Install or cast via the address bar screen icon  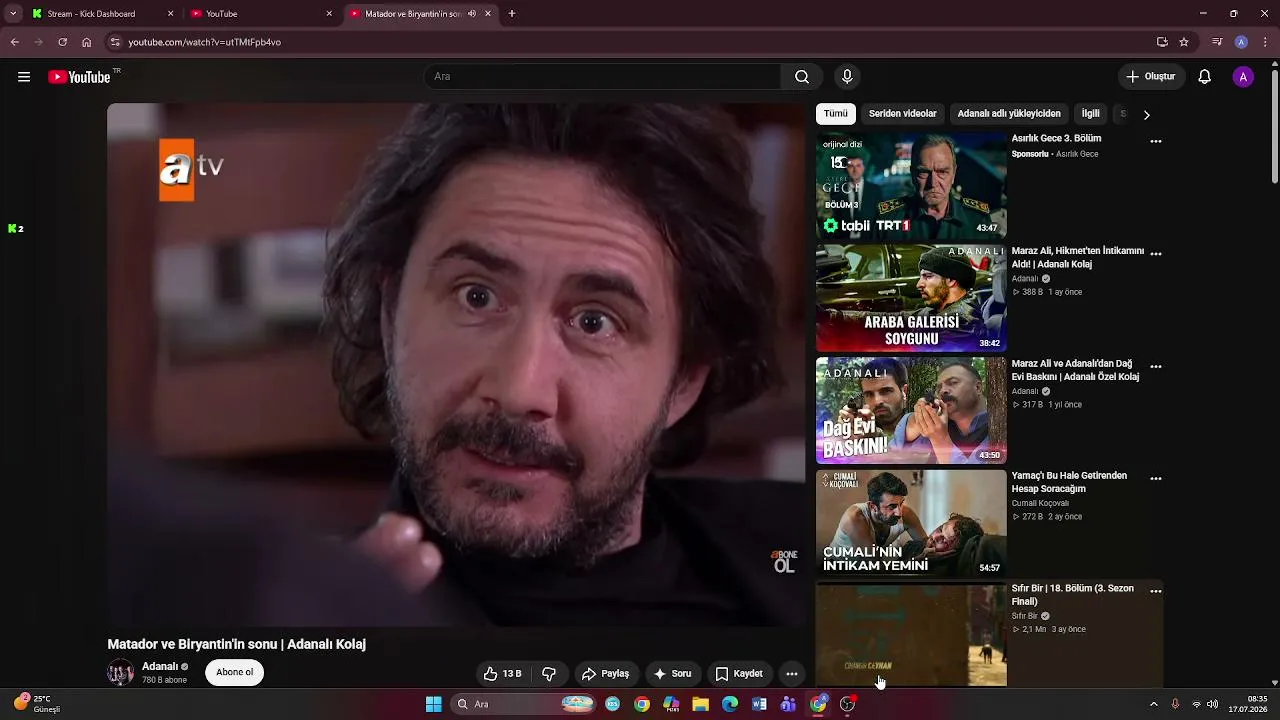pyautogui.click(x=1162, y=42)
